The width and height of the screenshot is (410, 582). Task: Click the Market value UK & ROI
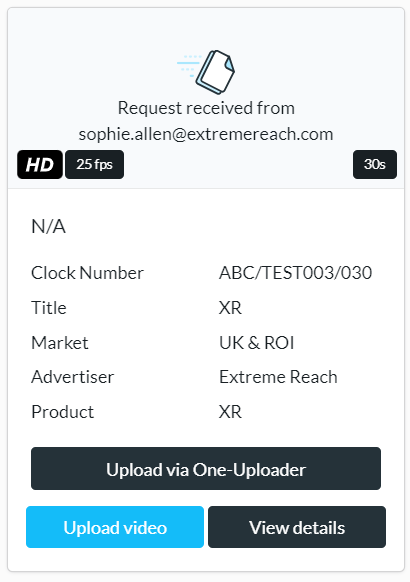257,343
